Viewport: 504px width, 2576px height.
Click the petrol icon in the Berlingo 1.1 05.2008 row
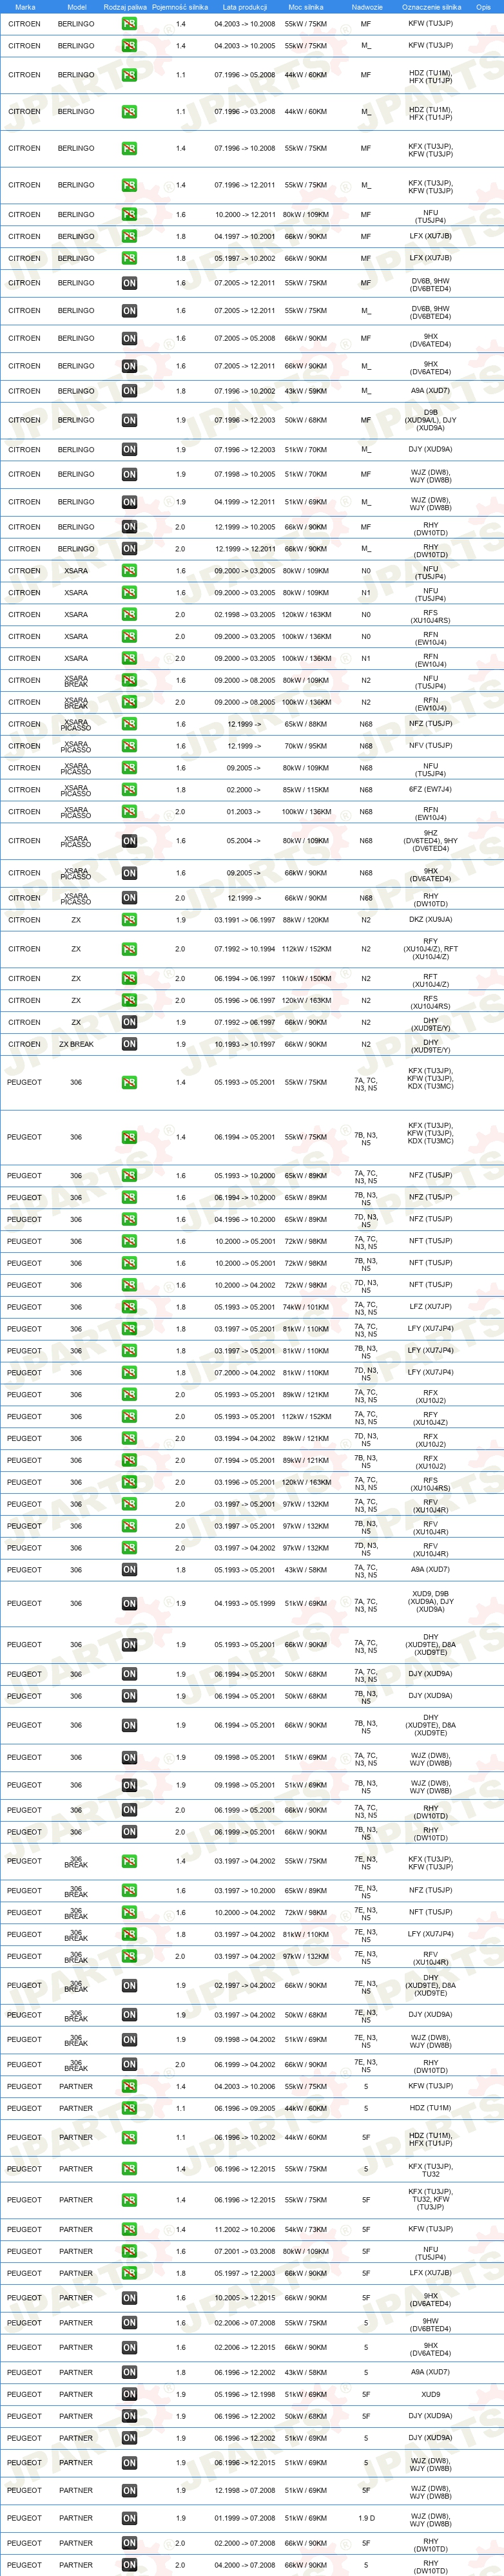(129, 75)
